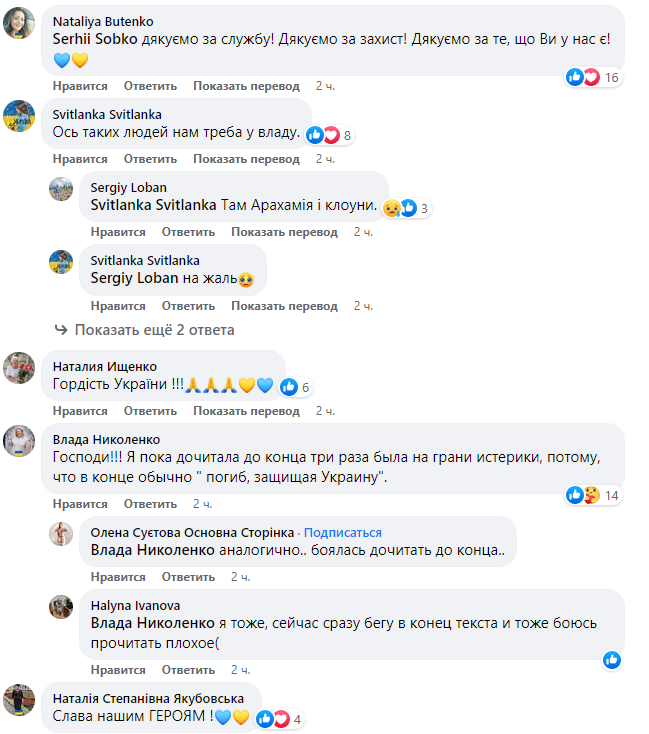This screenshot has width=649, height=734.
Task: View reactions on Наталія Якубовська's comment
Action: 278,718
